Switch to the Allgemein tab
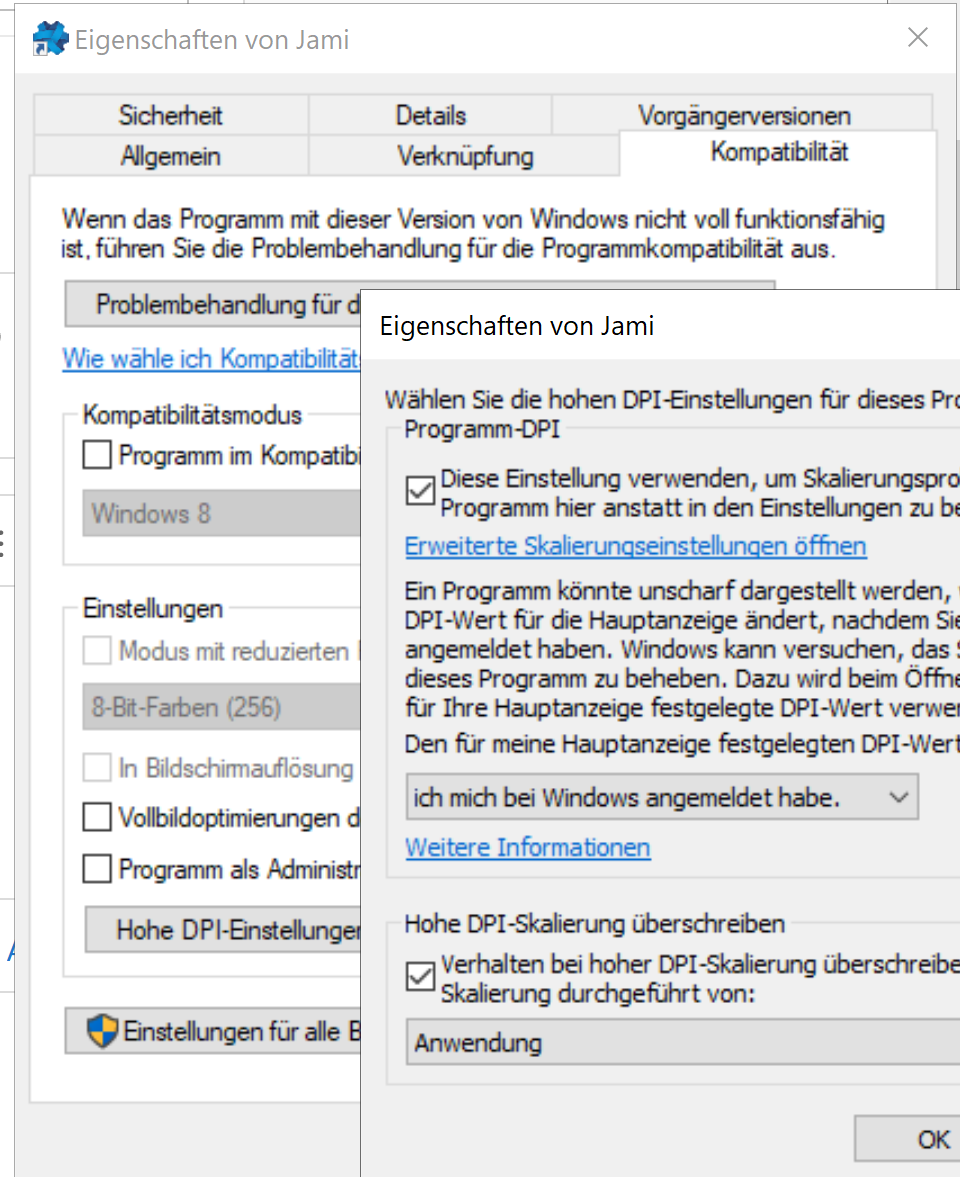This screenshot has width=960, height=1177. click(170, 155)
